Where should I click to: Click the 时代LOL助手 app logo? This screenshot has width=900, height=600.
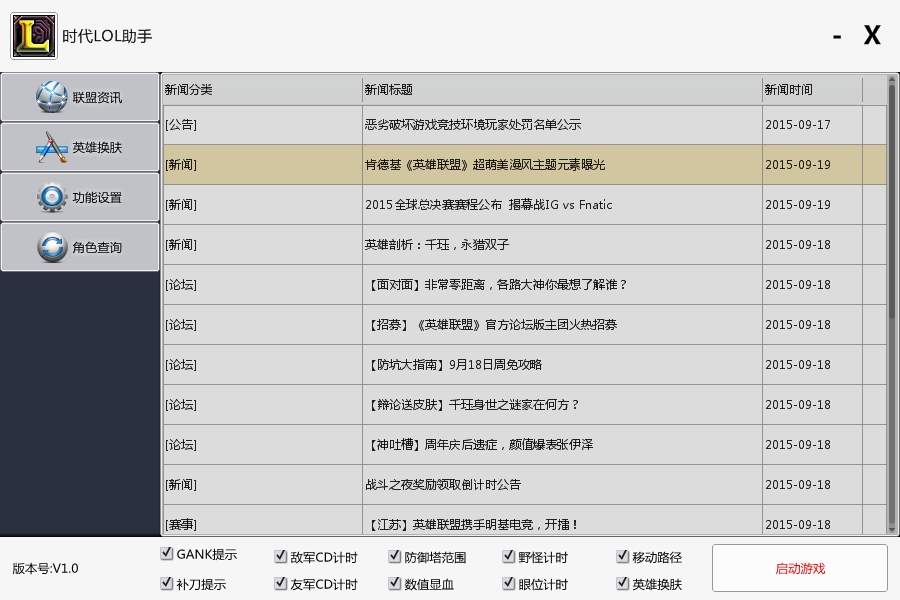coord(33,35)
